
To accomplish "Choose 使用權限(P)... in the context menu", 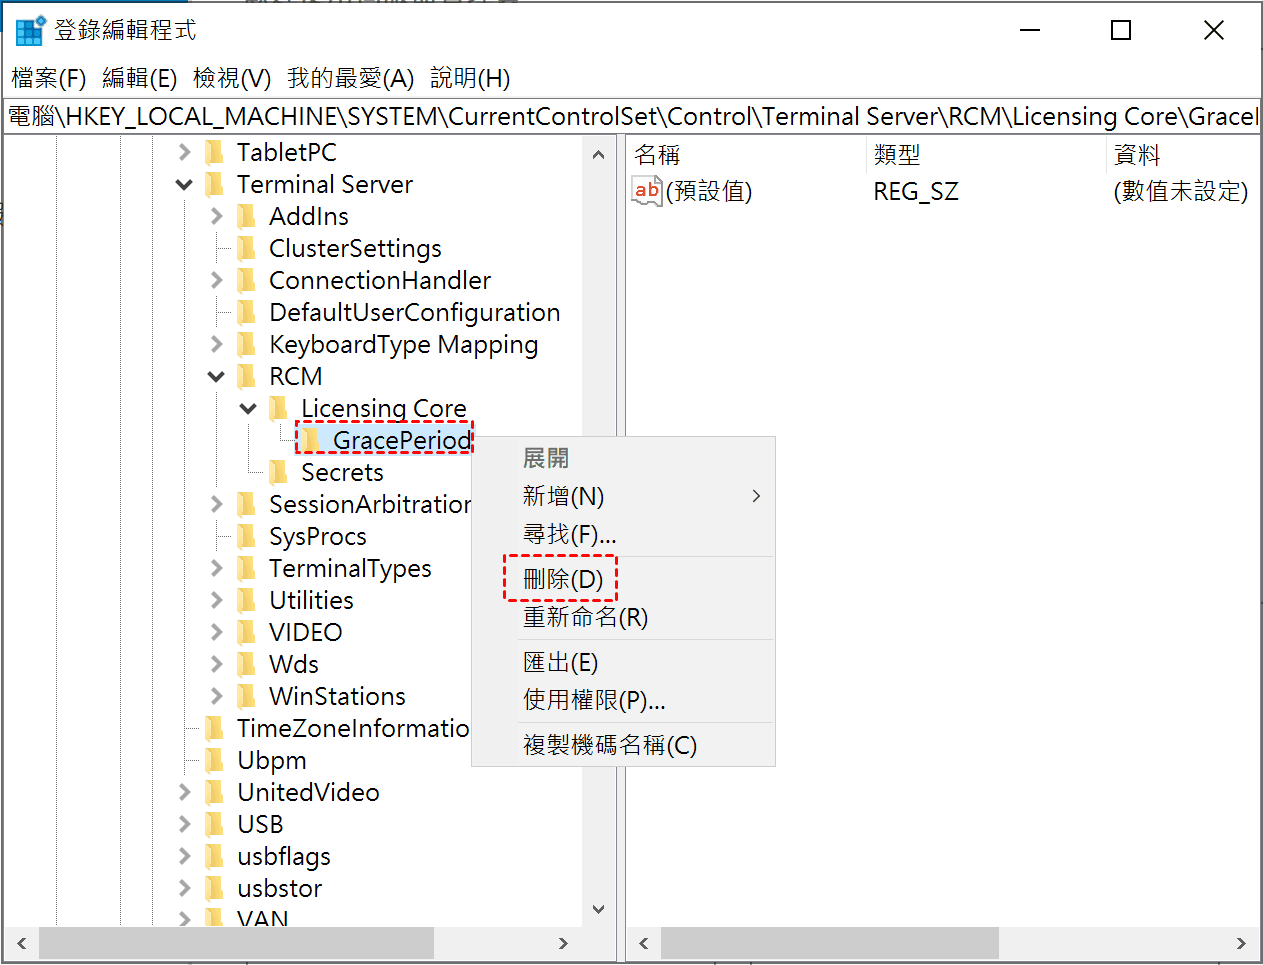I will click(x=622, y=700).
